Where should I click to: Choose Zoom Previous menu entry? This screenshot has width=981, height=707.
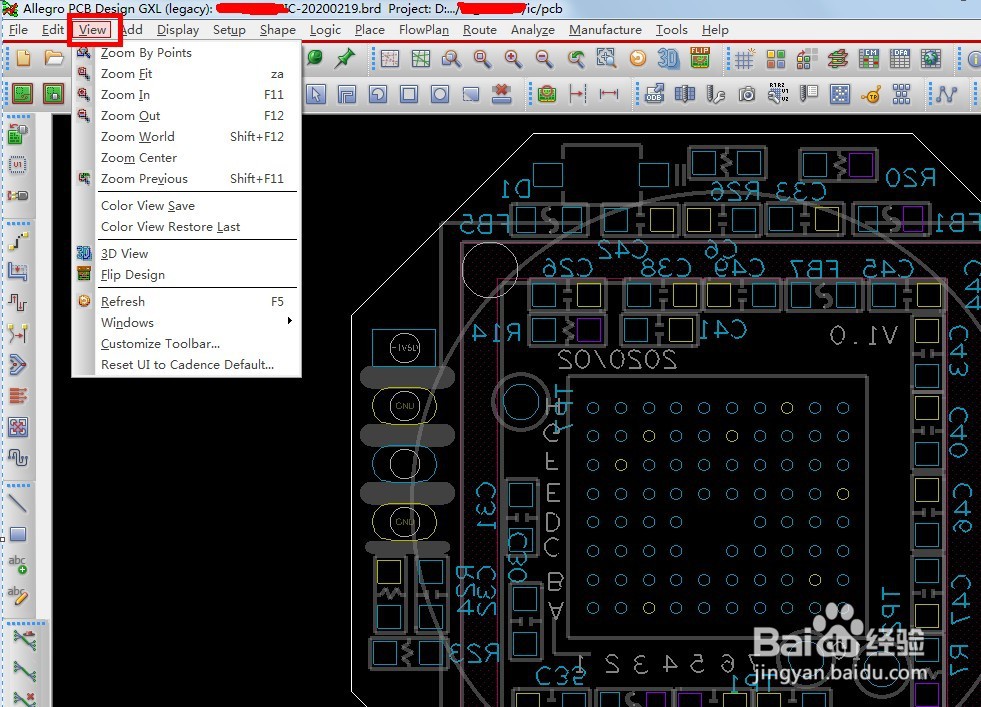click(186, 178)
